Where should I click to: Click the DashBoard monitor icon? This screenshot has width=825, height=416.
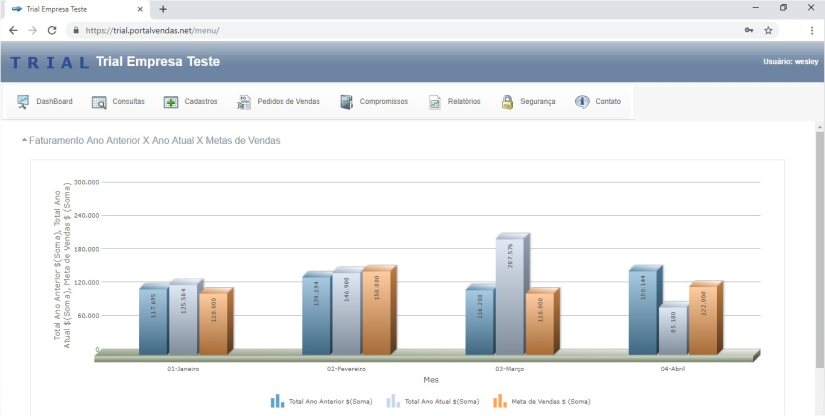(23, 101)
